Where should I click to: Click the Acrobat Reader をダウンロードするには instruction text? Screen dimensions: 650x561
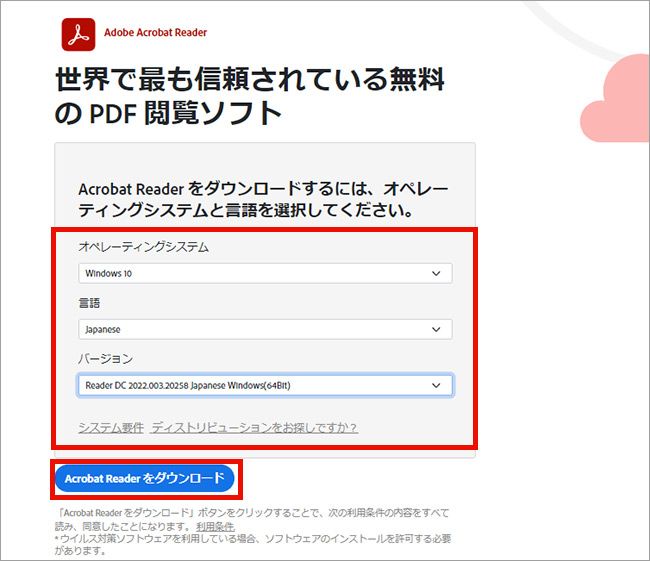[x=263, y=199]
